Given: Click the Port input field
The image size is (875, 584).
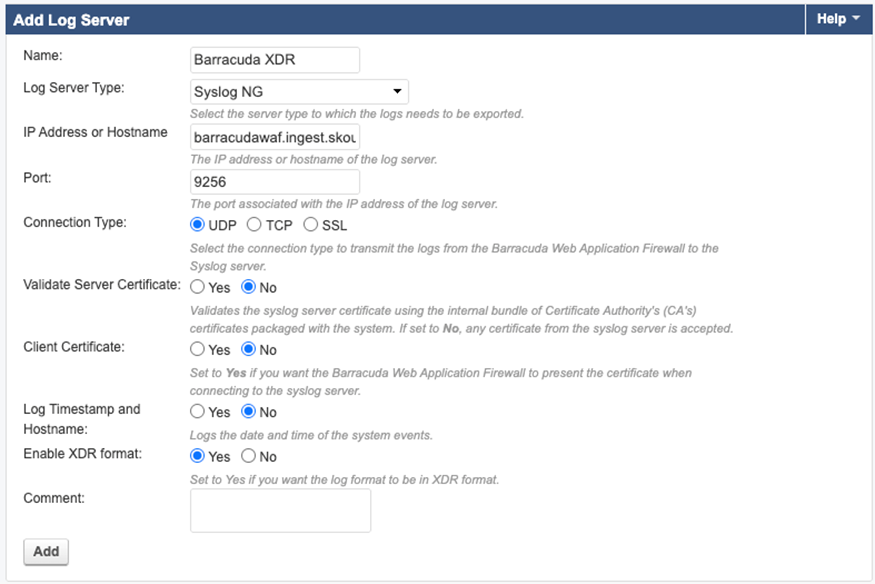Looking at the screenshot, I should (x=275, y=182).
